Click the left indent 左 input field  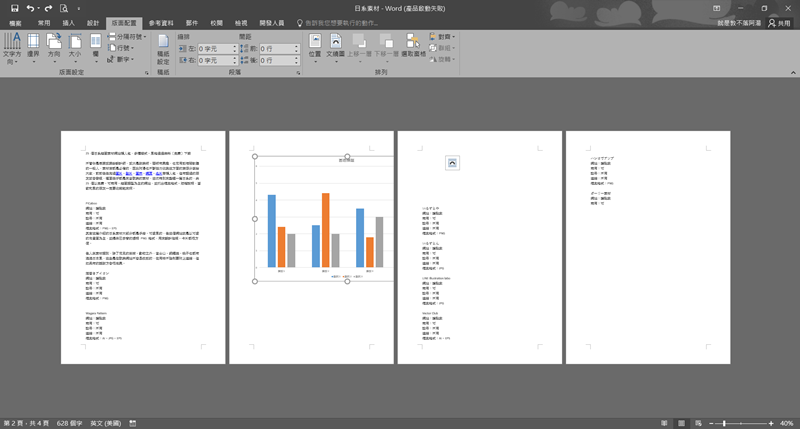[x=216, y=48]
